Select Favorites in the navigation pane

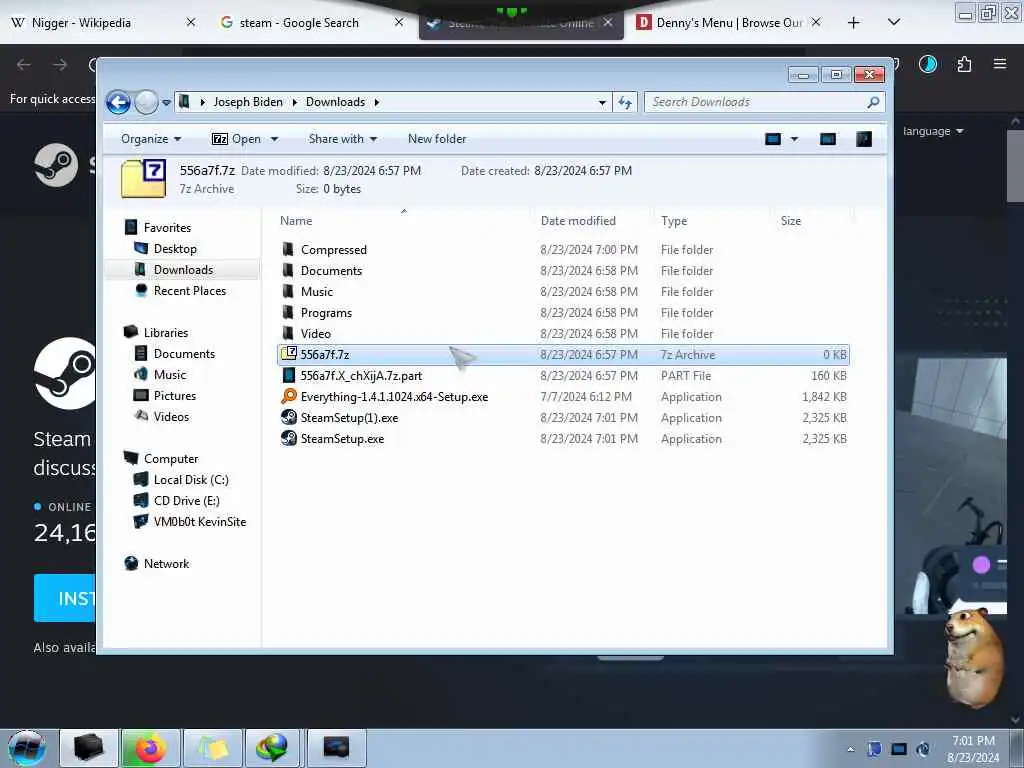point(167,228)
